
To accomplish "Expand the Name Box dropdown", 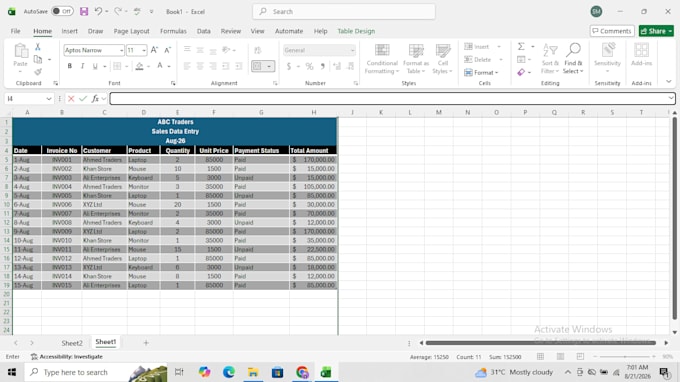I will click(49, 99).
